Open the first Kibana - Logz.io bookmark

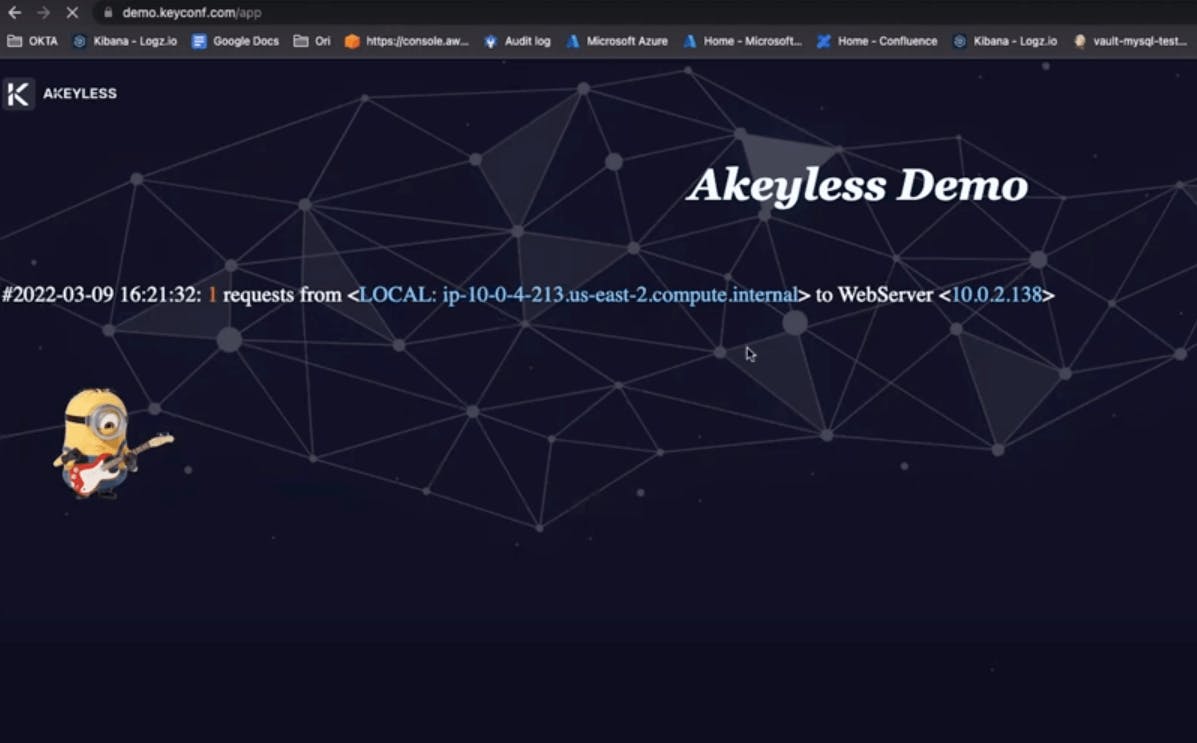[x=125, y=42]
